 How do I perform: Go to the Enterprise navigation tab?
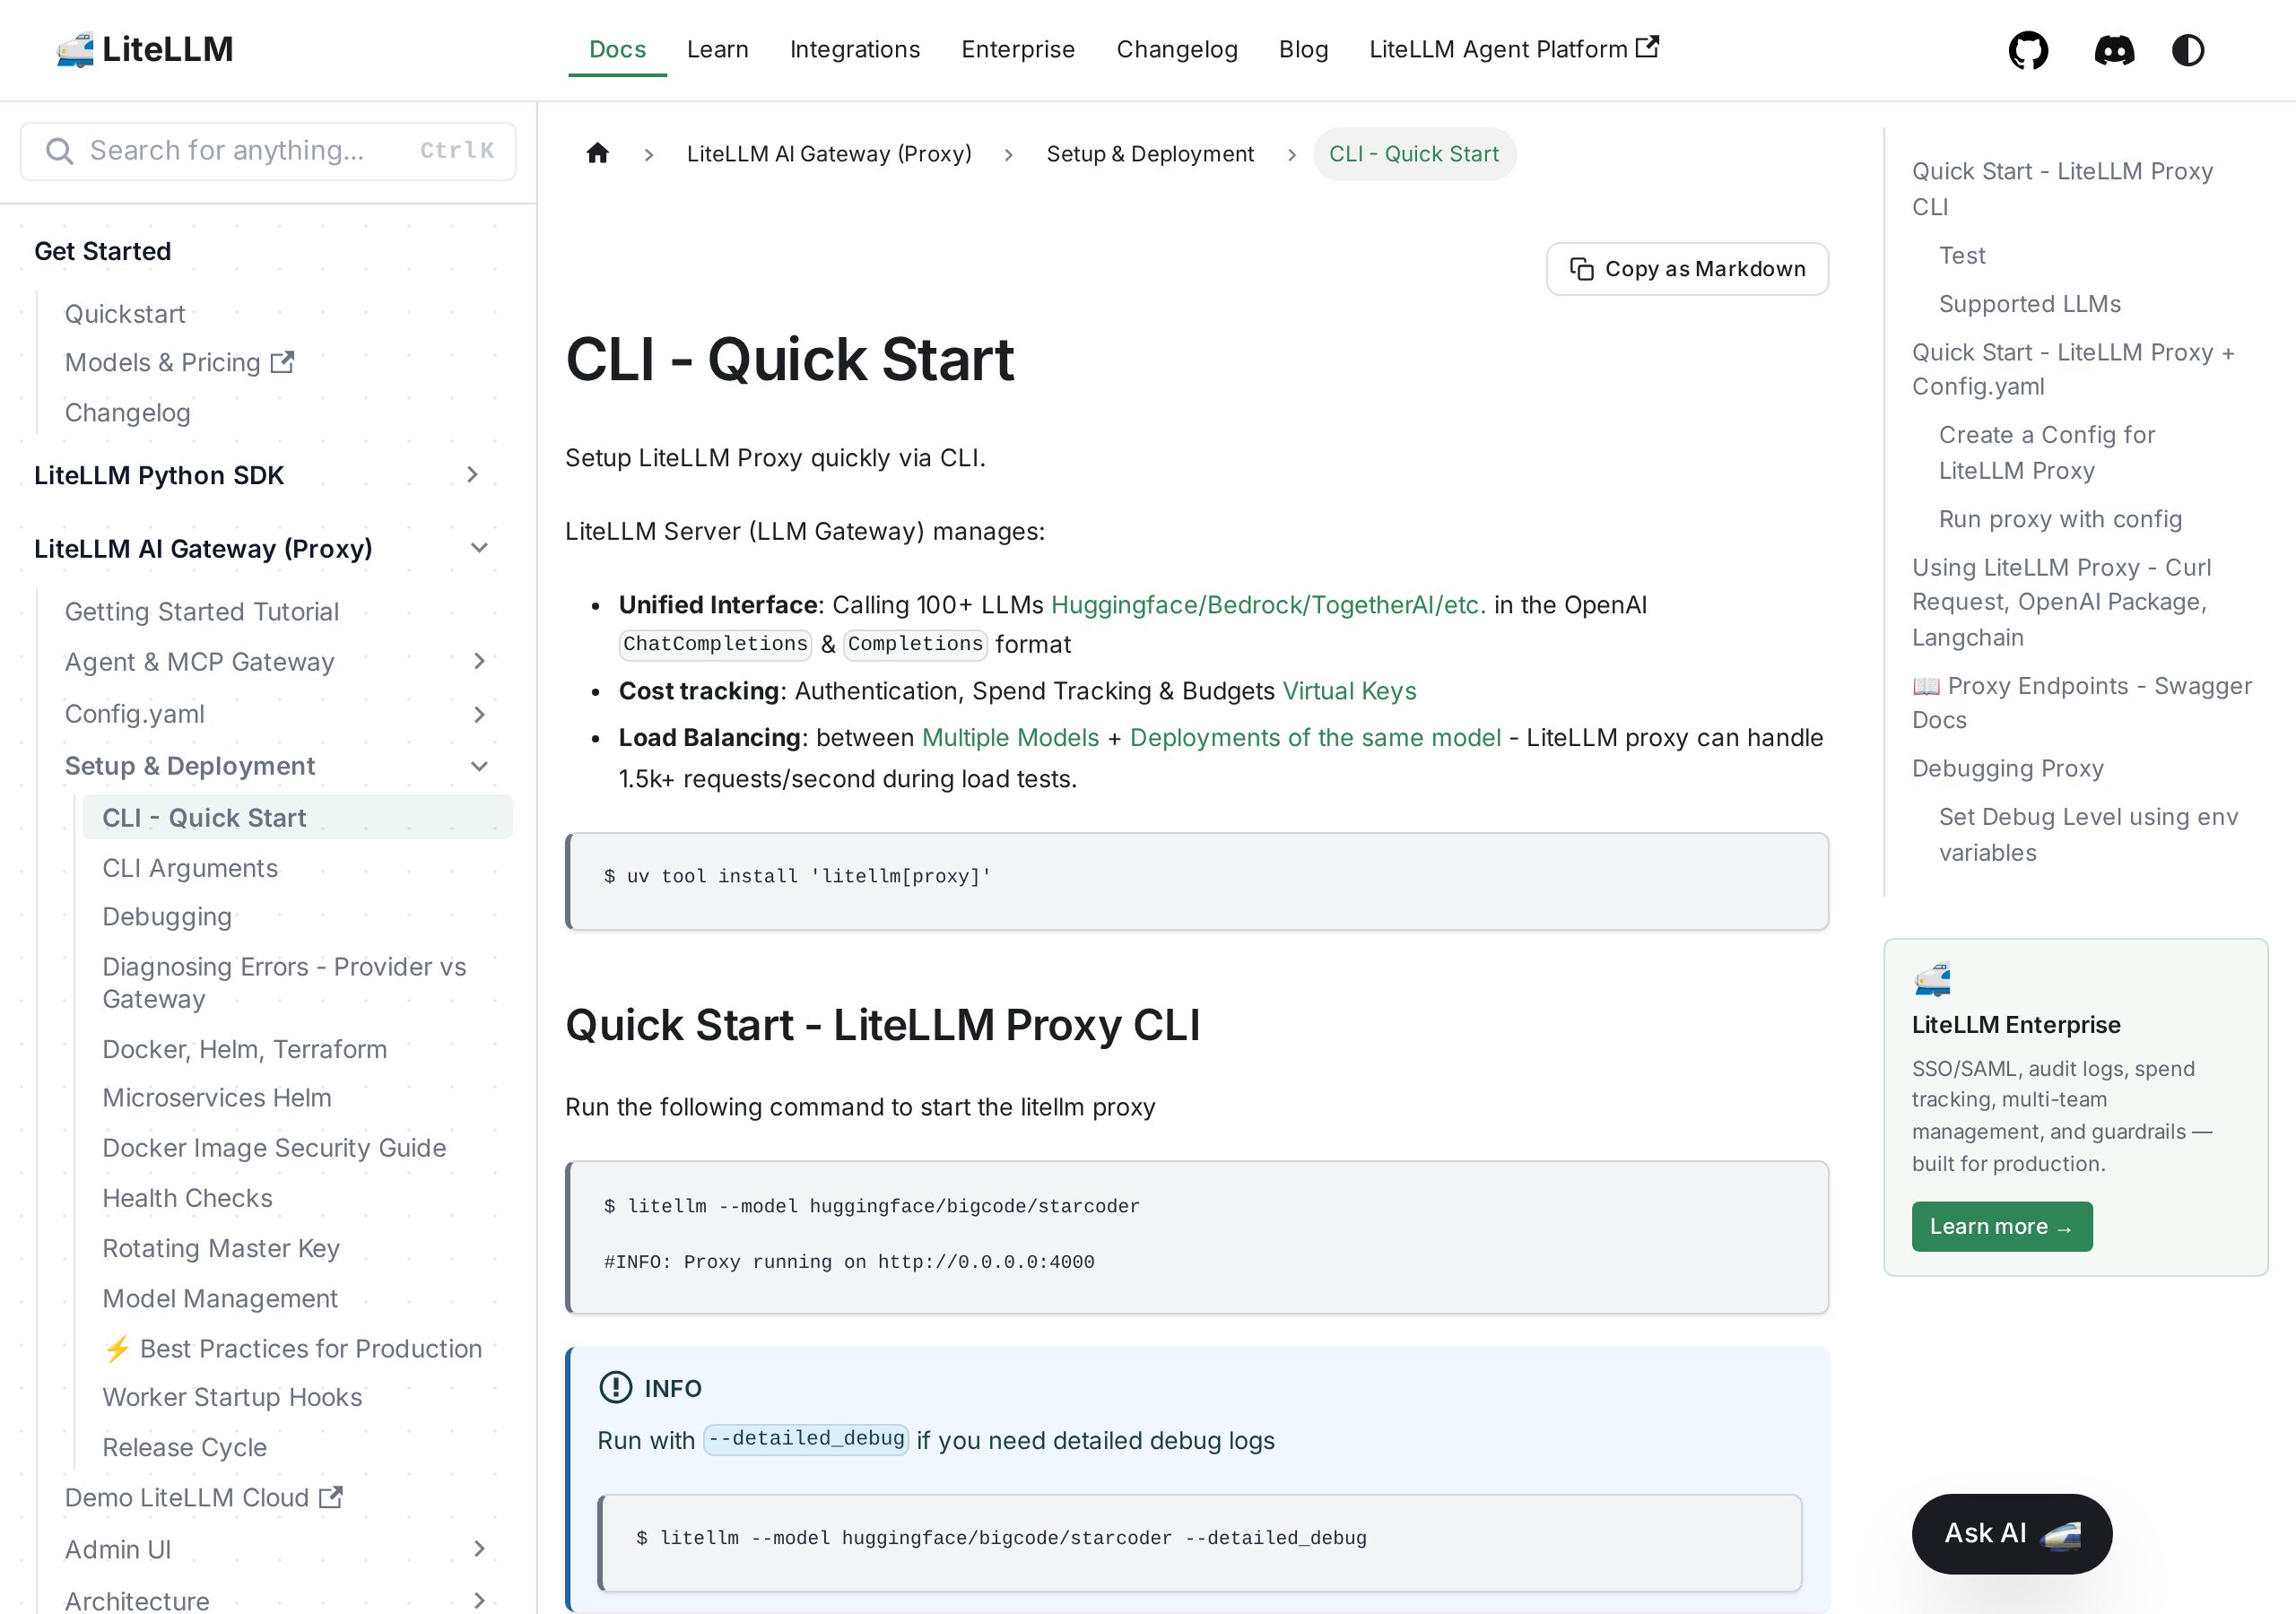[x=1018, y=49]
